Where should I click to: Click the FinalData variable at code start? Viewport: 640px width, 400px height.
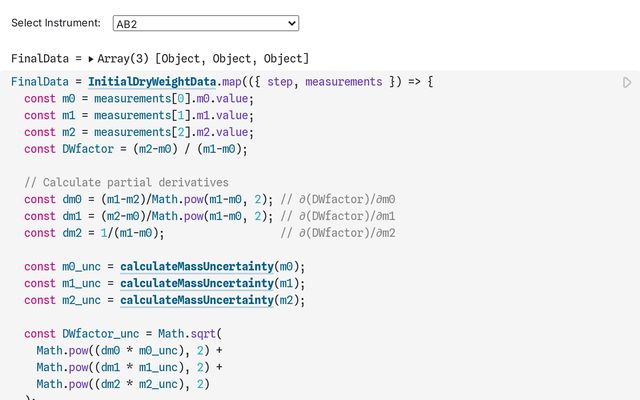(x=40, y=82)
